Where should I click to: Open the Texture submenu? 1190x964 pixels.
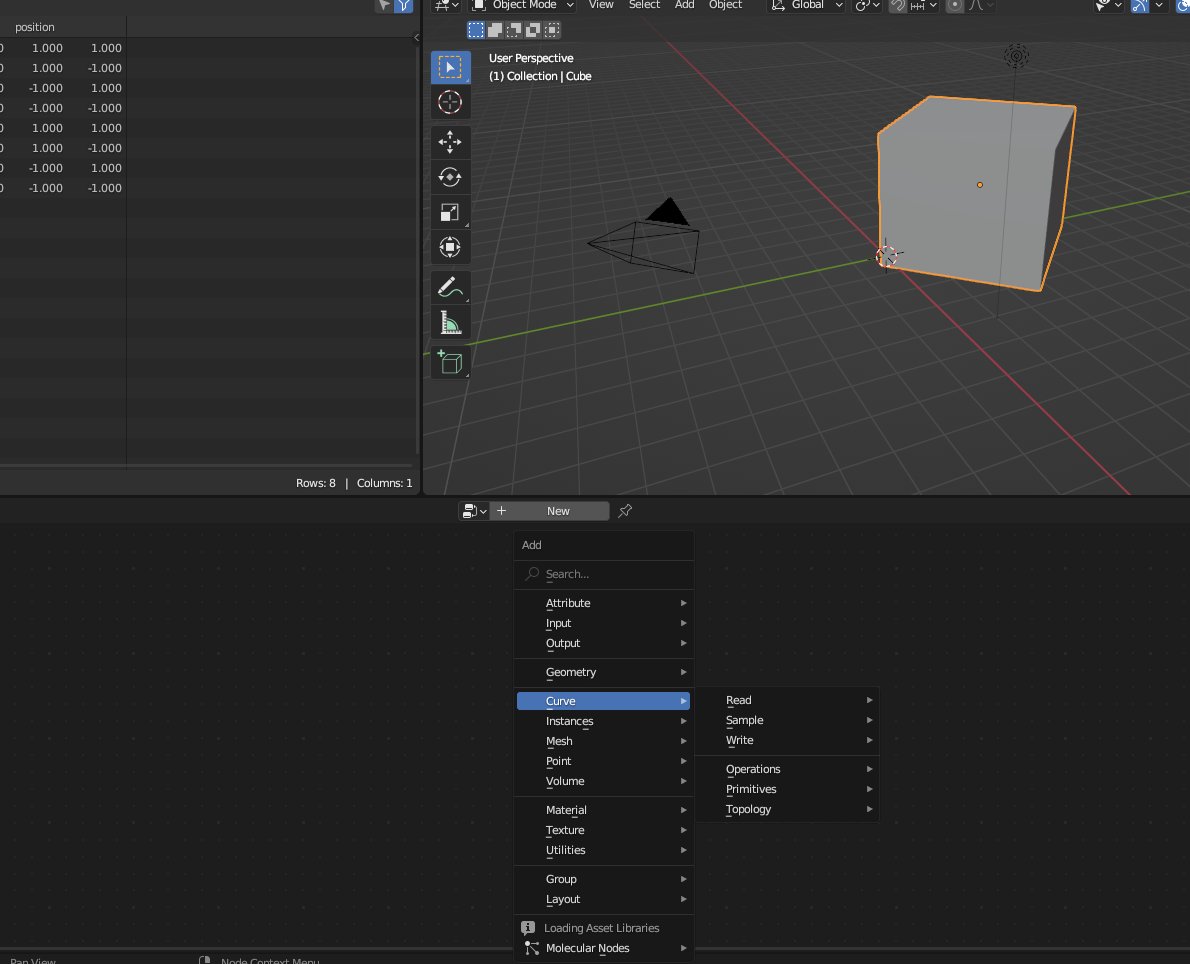point(603,830)
